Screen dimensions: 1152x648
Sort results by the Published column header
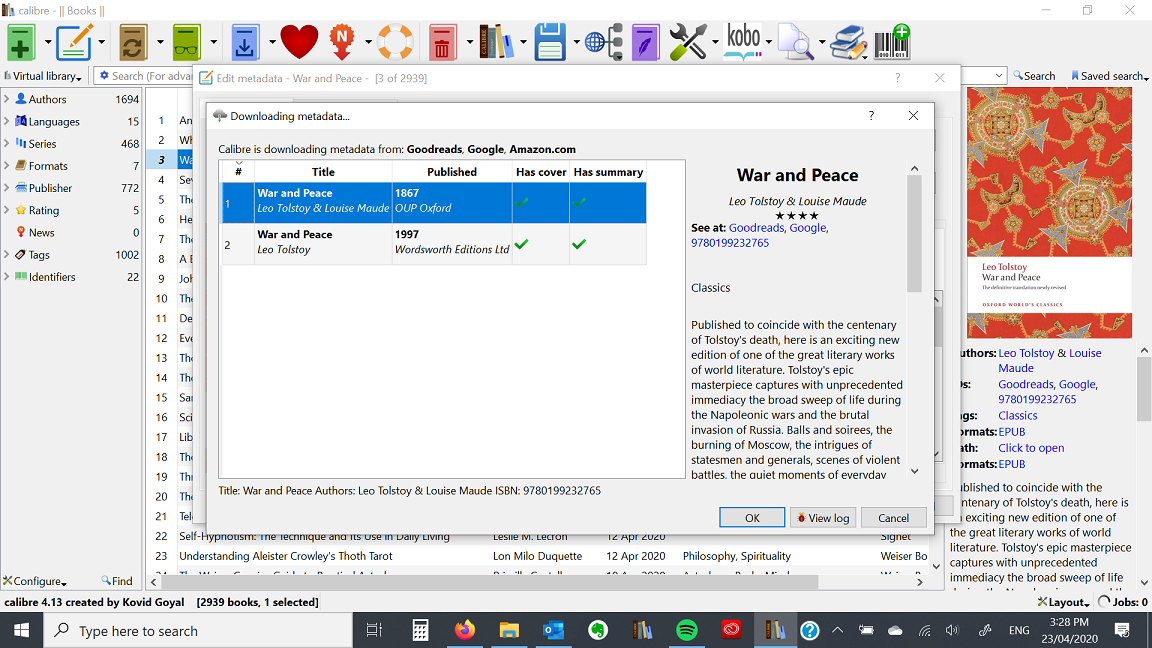[x=452, y=171]
